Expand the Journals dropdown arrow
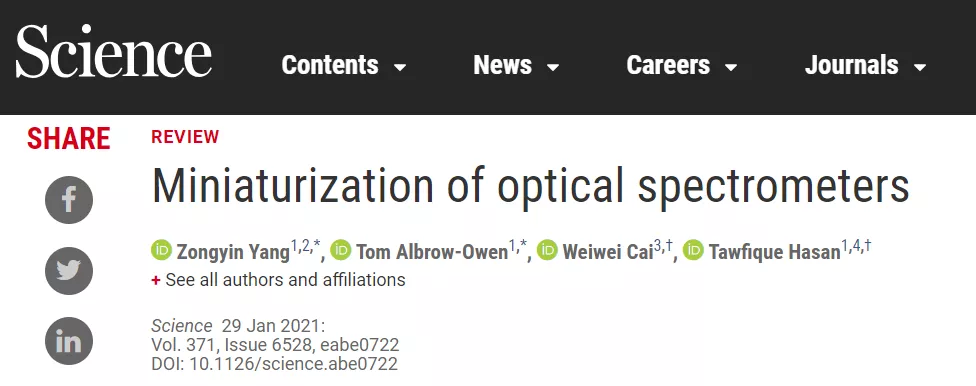The image size is (976, 386). tap(919, 67)
